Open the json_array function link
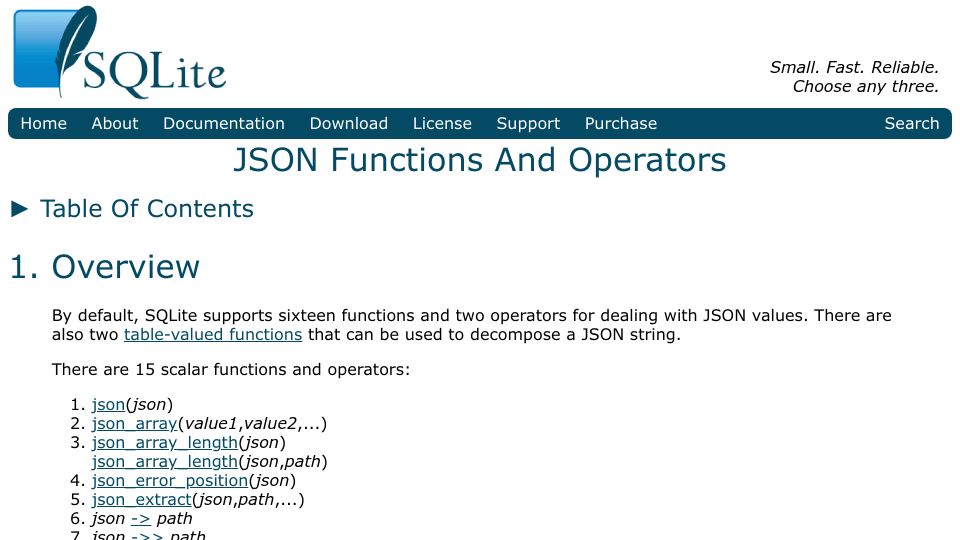The image size is (960, 540). (135, 424)
